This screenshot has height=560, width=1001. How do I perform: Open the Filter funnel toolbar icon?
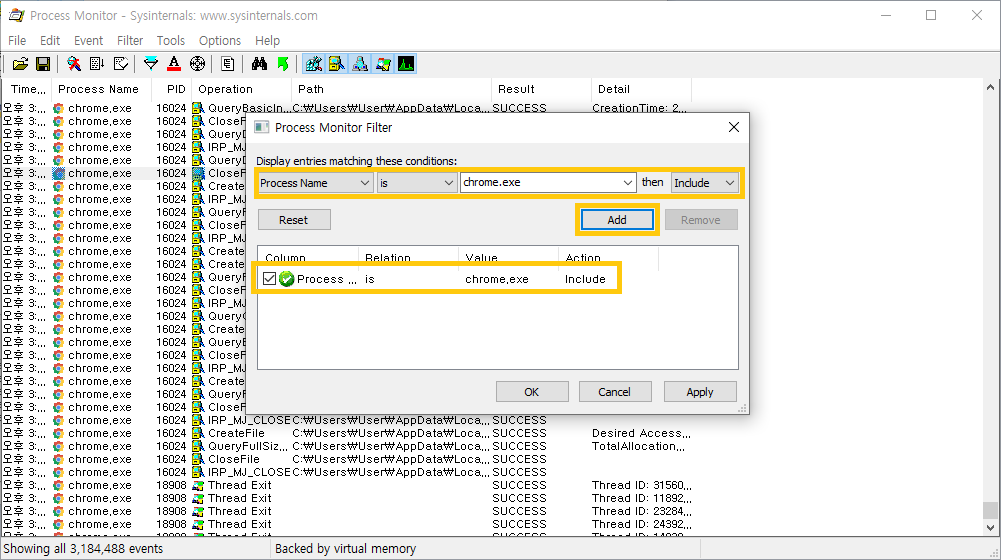pyautogui.click(x=151, y=64)
